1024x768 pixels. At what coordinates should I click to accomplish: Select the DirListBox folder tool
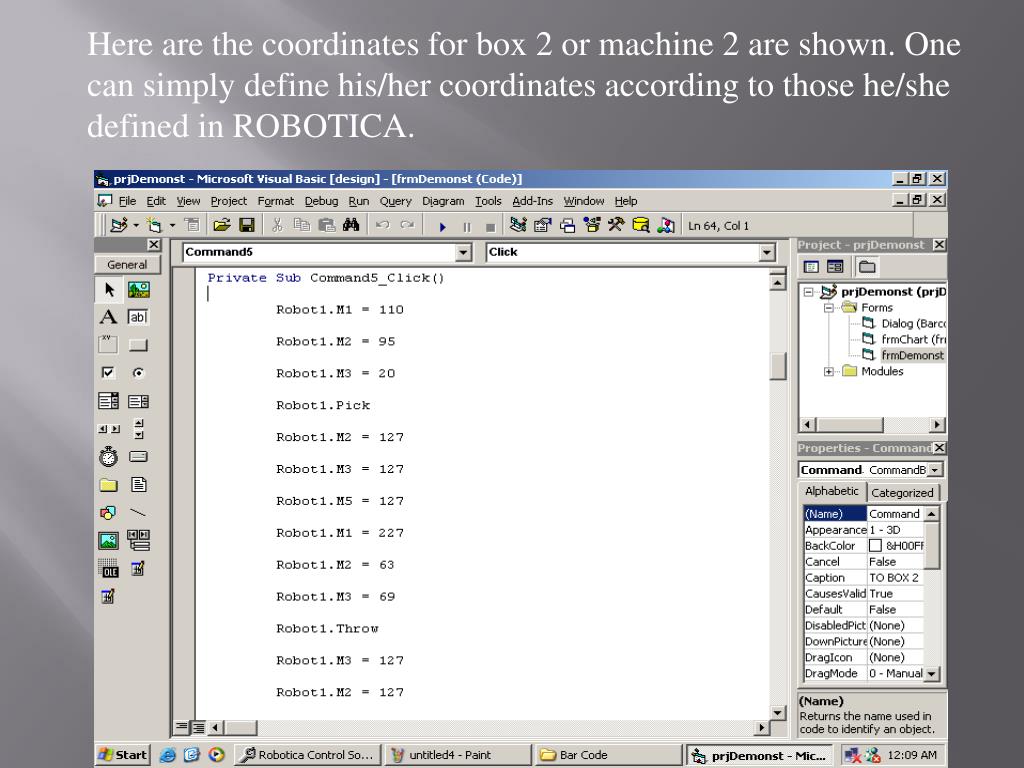click(x=108, y=485)
